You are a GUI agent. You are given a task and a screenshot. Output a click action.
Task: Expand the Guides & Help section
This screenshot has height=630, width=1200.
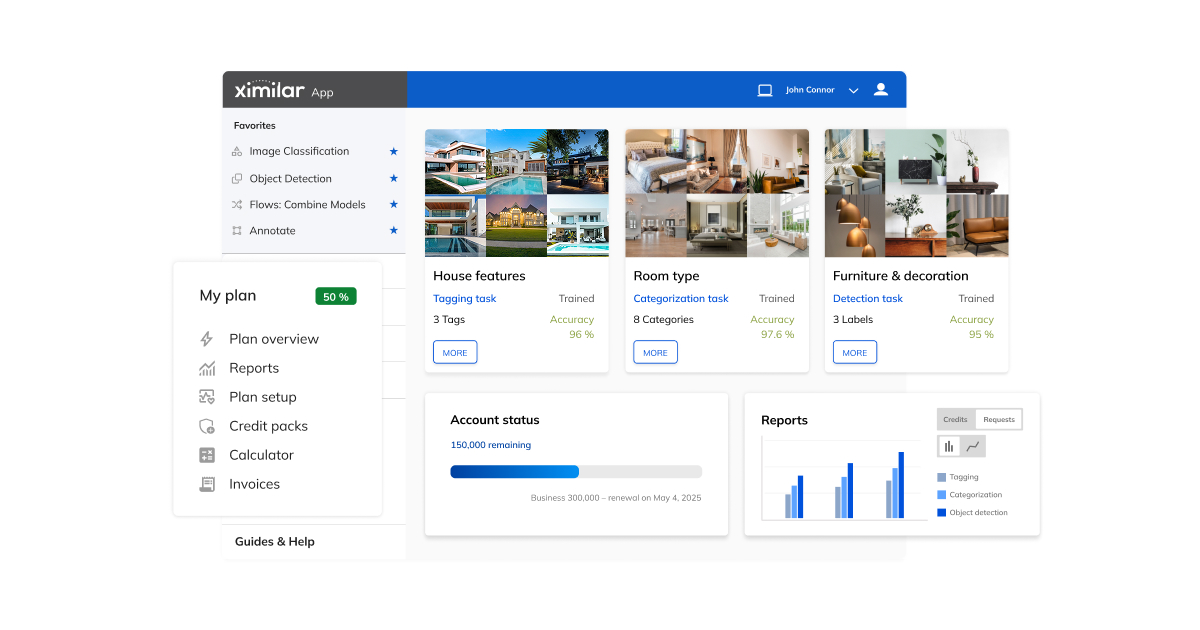[275, 542]
